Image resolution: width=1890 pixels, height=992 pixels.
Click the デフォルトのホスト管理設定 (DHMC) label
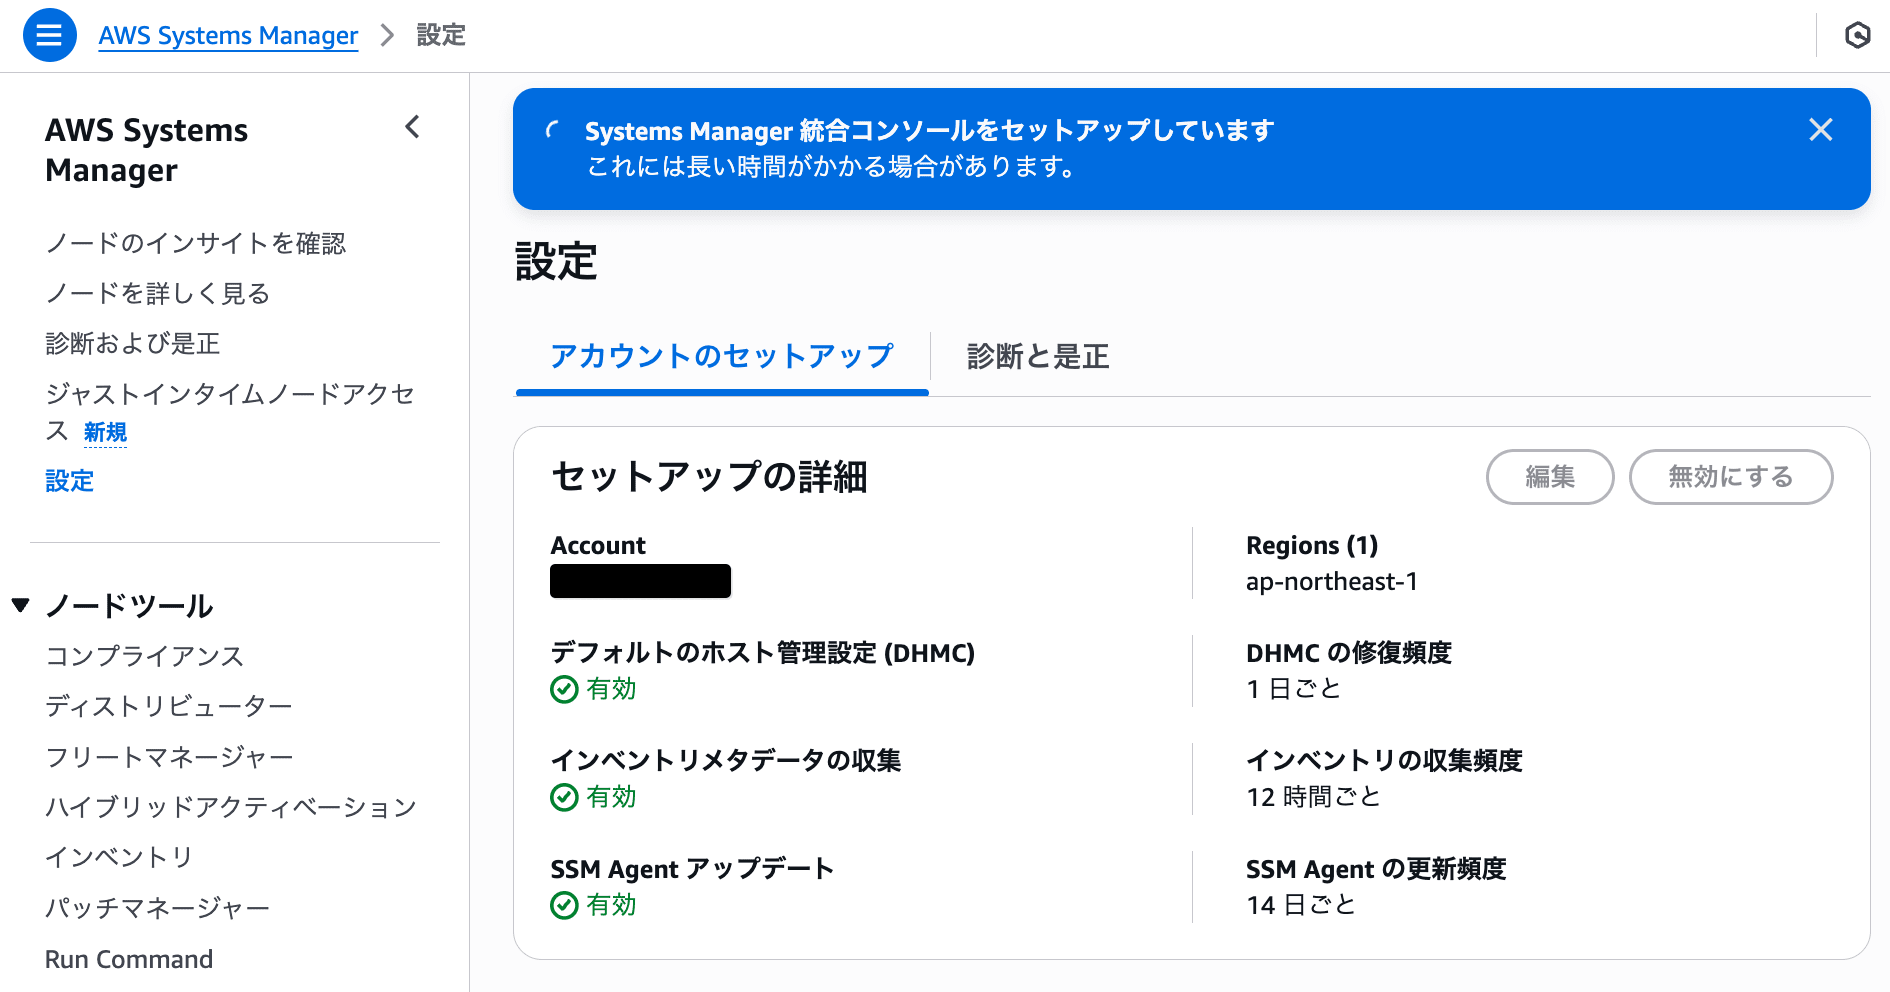pyautogui.click(x=763, y=653)
